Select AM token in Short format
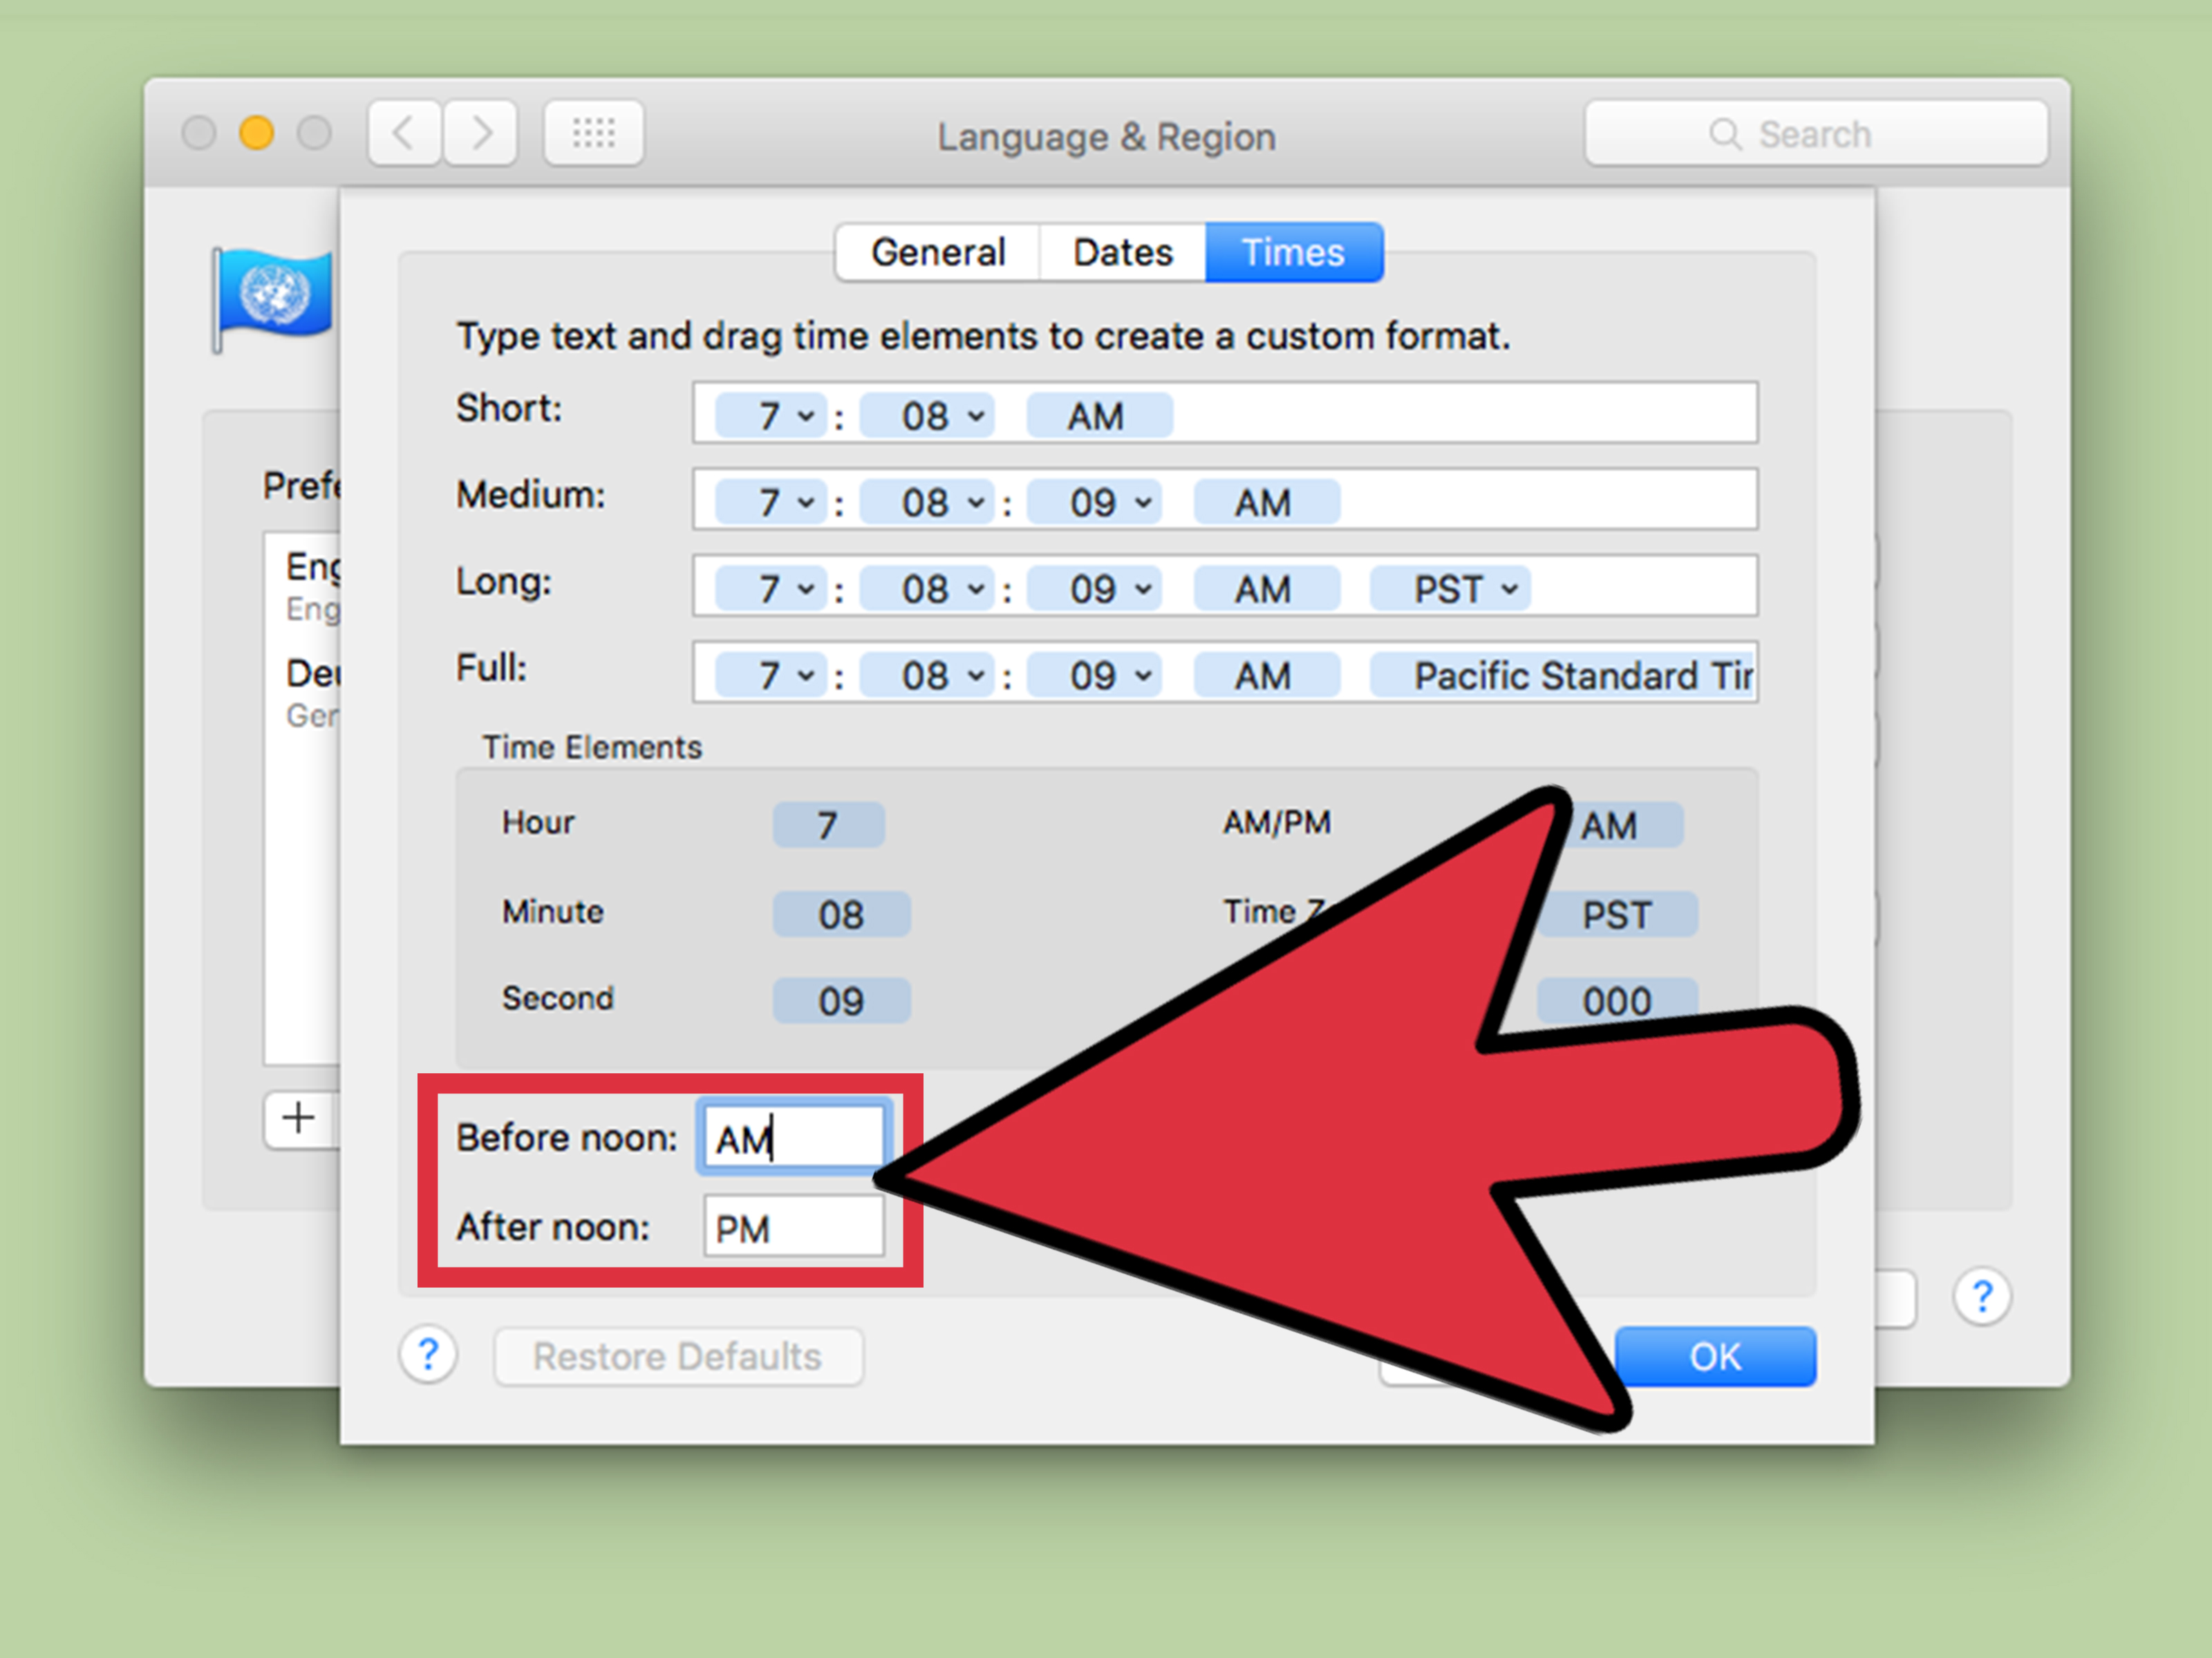Viewport: 2212px width, 1658px height. click(x=1099, y=415)
